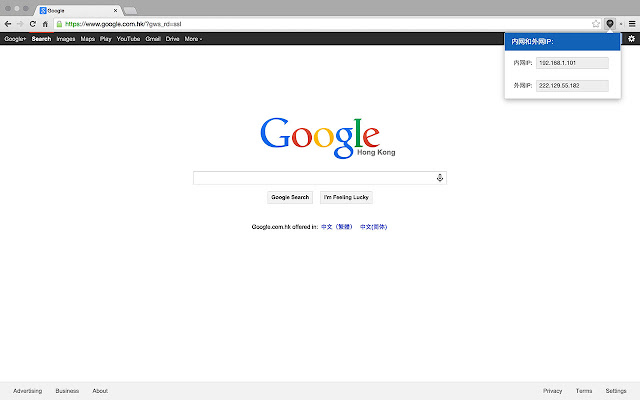
Task: Click the I'm Feeling Lucky button
Action: coord(346,197)
